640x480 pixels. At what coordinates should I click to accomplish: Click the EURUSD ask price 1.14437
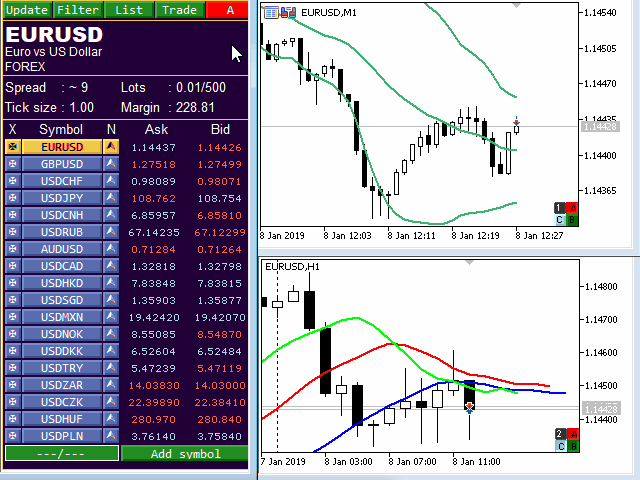coord(153,147)
